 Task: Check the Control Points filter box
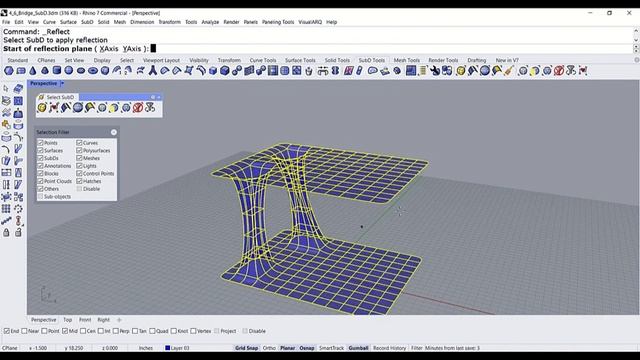click(x=79, y=173)
